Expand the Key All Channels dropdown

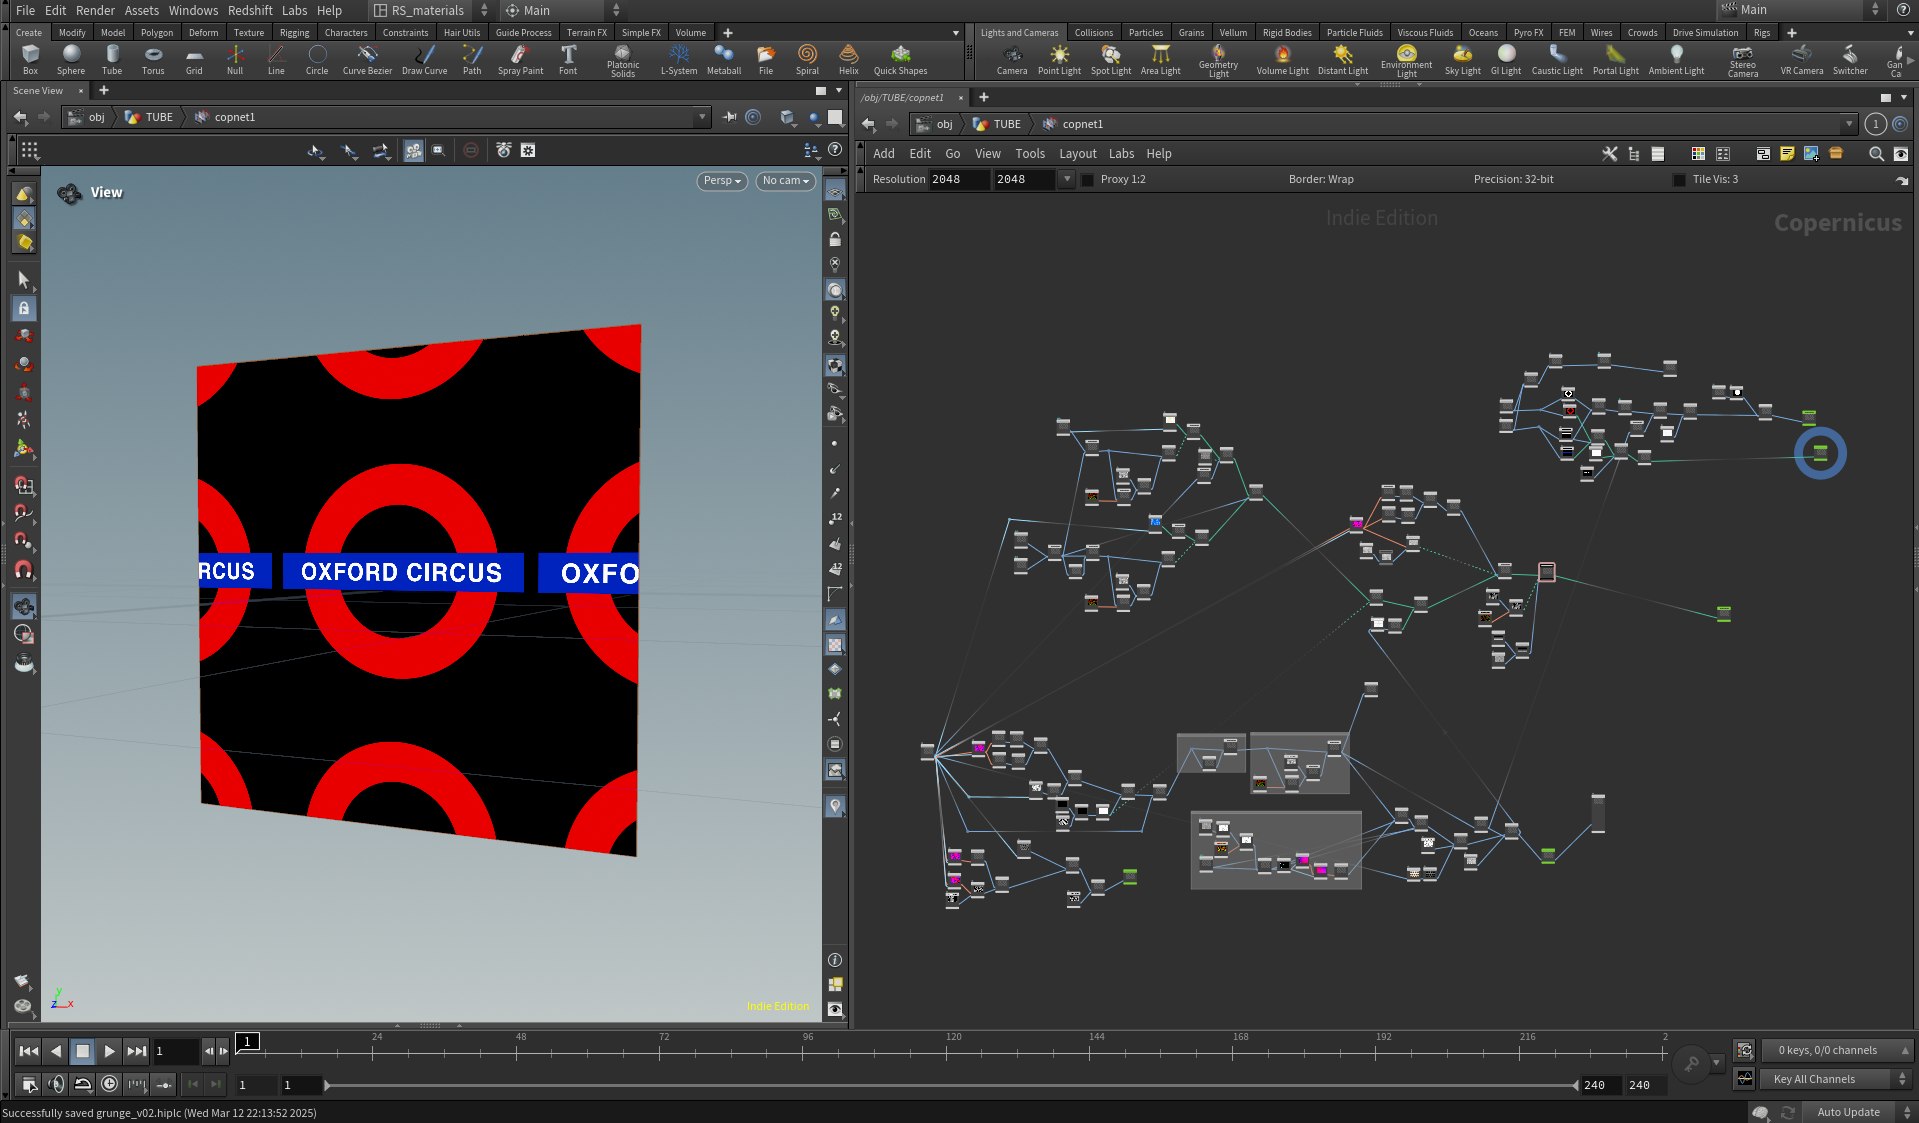click(1902, 1080)
